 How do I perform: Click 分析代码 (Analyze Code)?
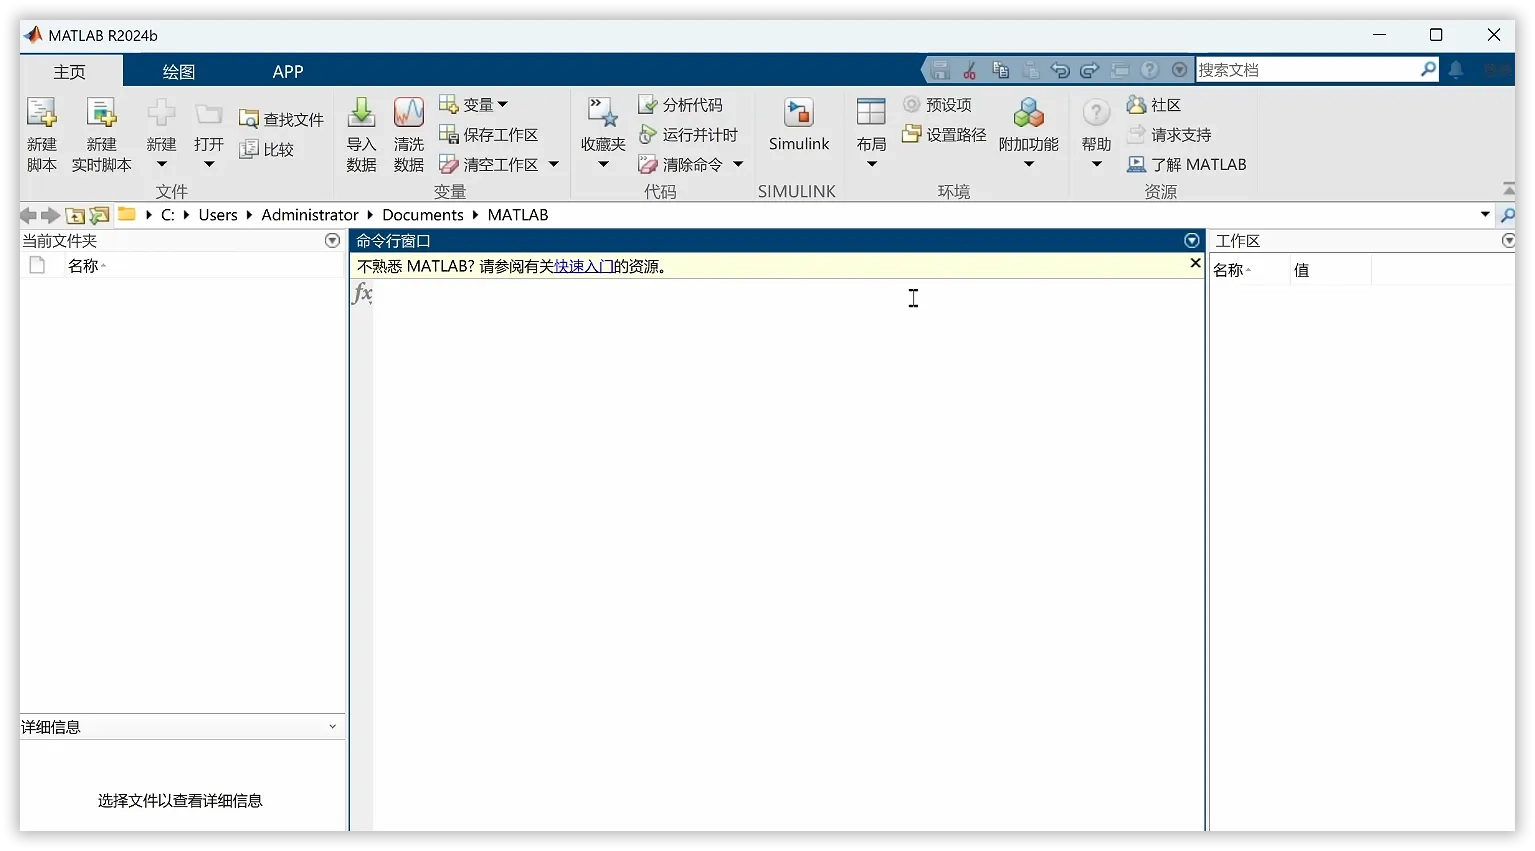pyautogui.click(x=680, y=104)
